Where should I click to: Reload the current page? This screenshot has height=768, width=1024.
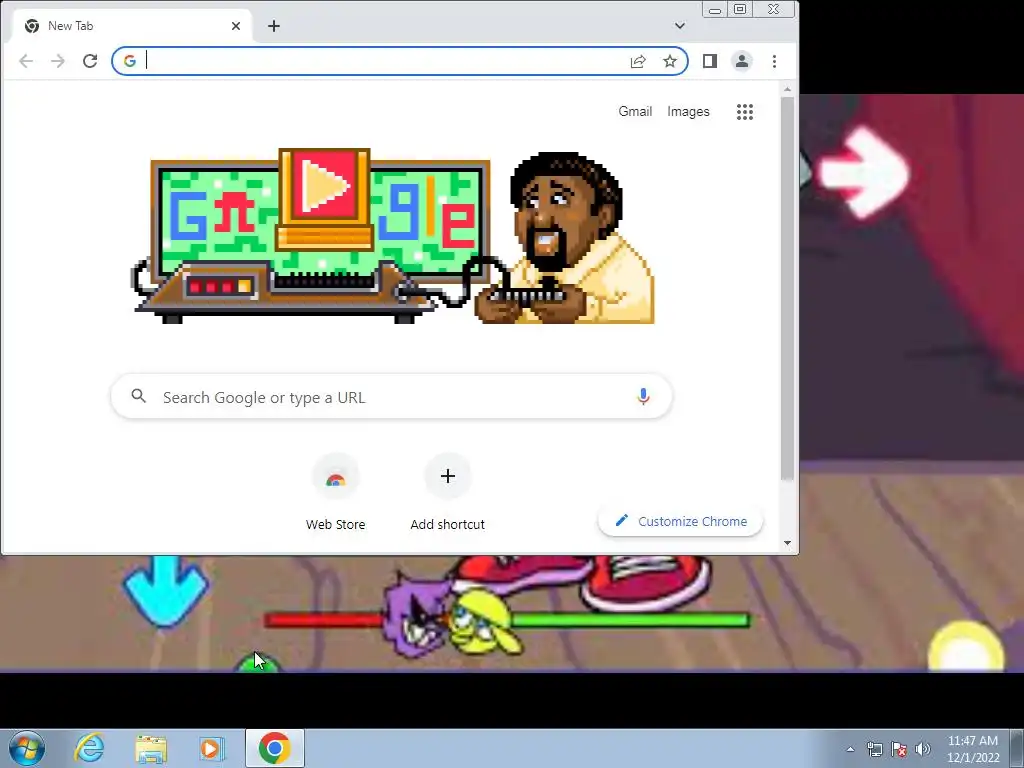tap(90, 61)
